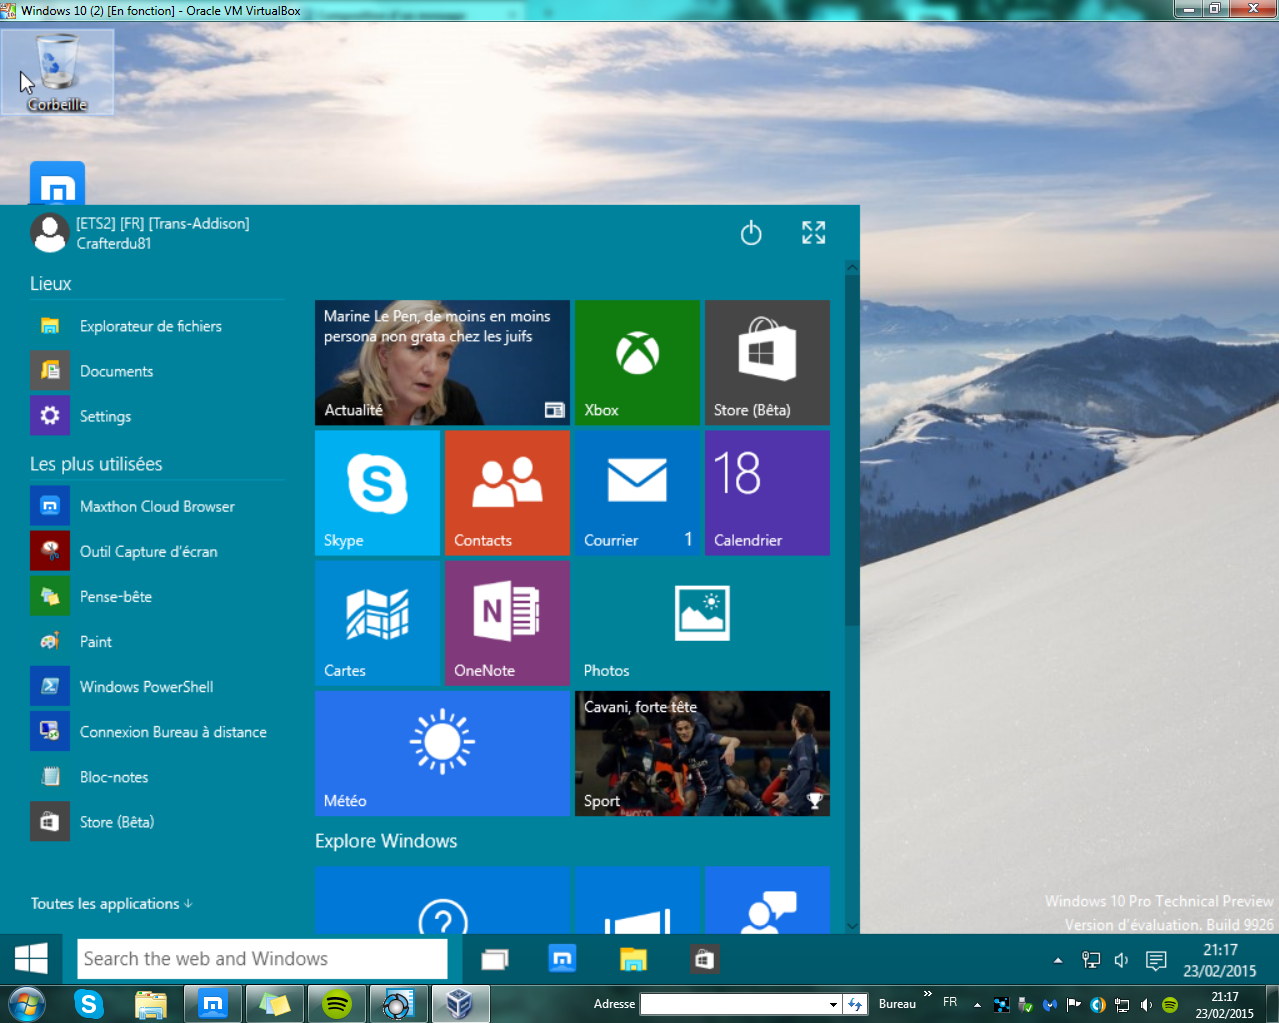Open Bloc-notes from the list

point(157,777)
